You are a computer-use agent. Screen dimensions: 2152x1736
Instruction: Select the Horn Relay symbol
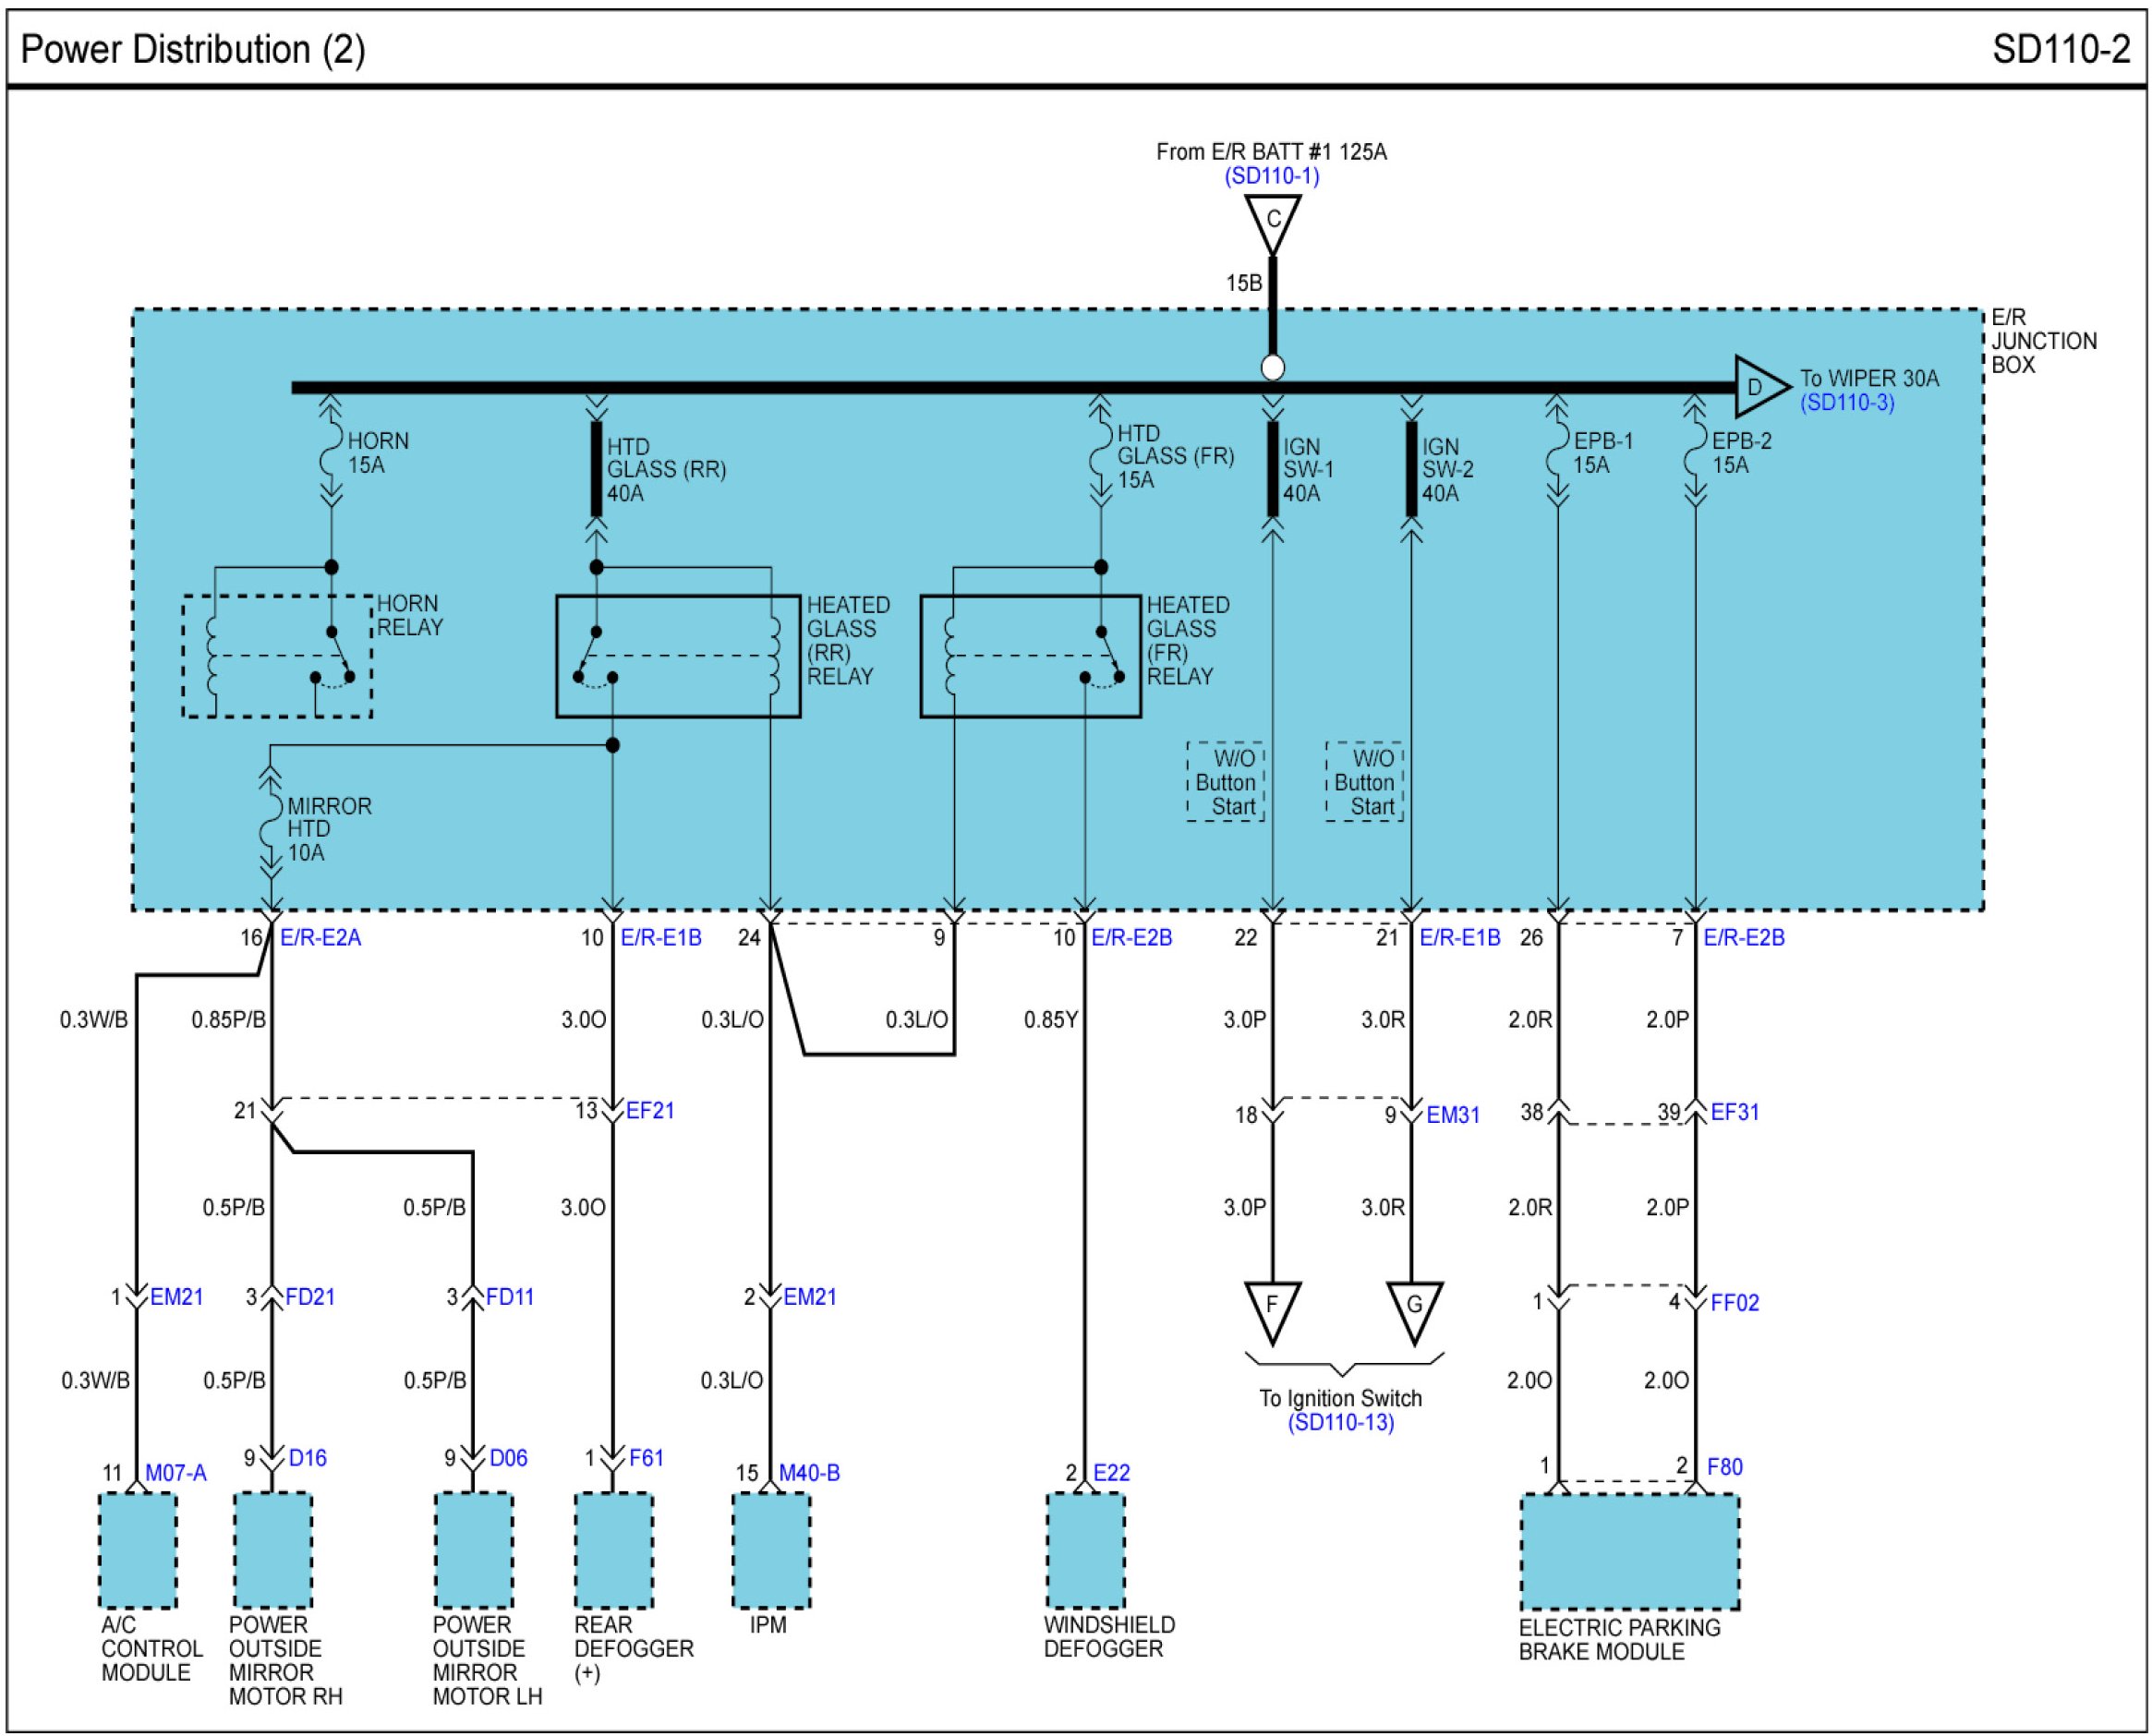coord(276,656)
